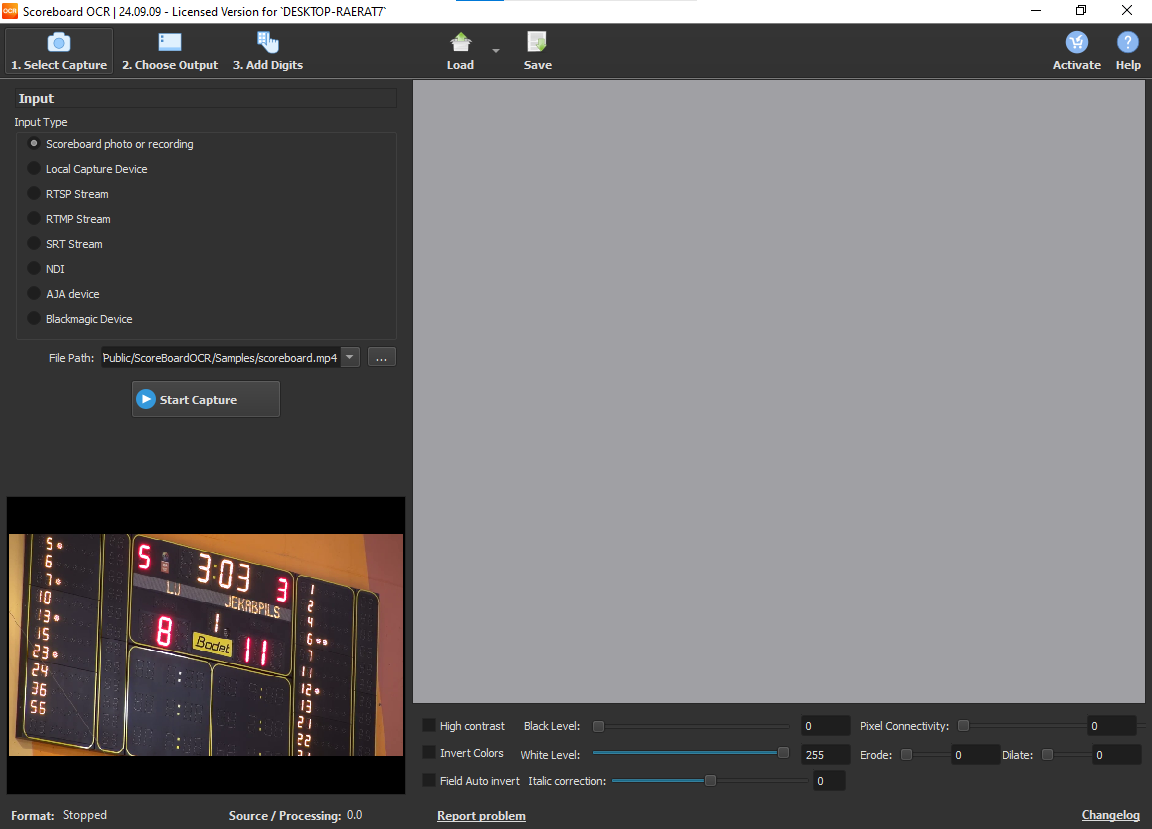1152x829 pixels.
Task: Click the Black Level value field
Action: coord(825,726)
